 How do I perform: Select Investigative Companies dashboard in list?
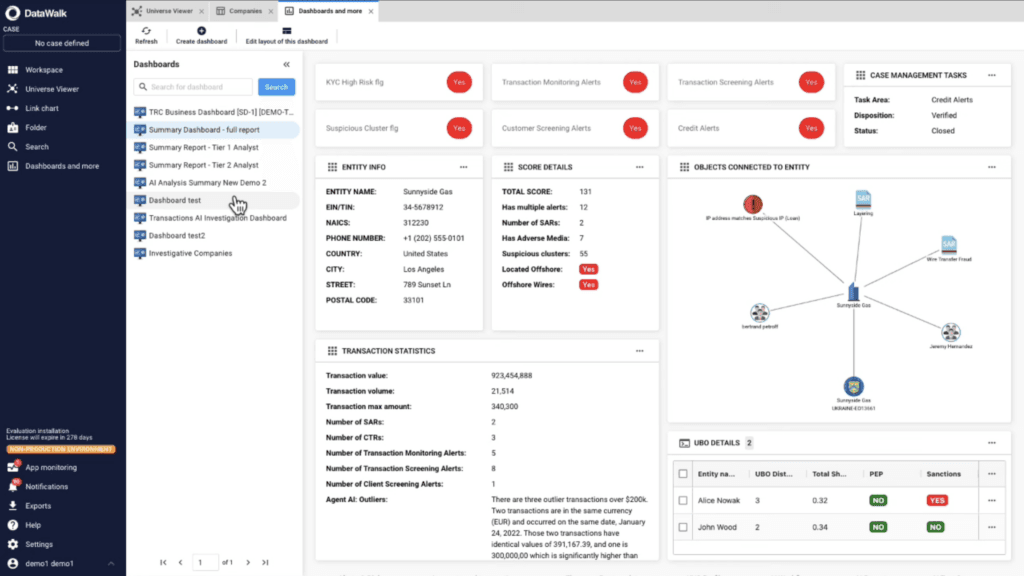[x=190, y=253]
